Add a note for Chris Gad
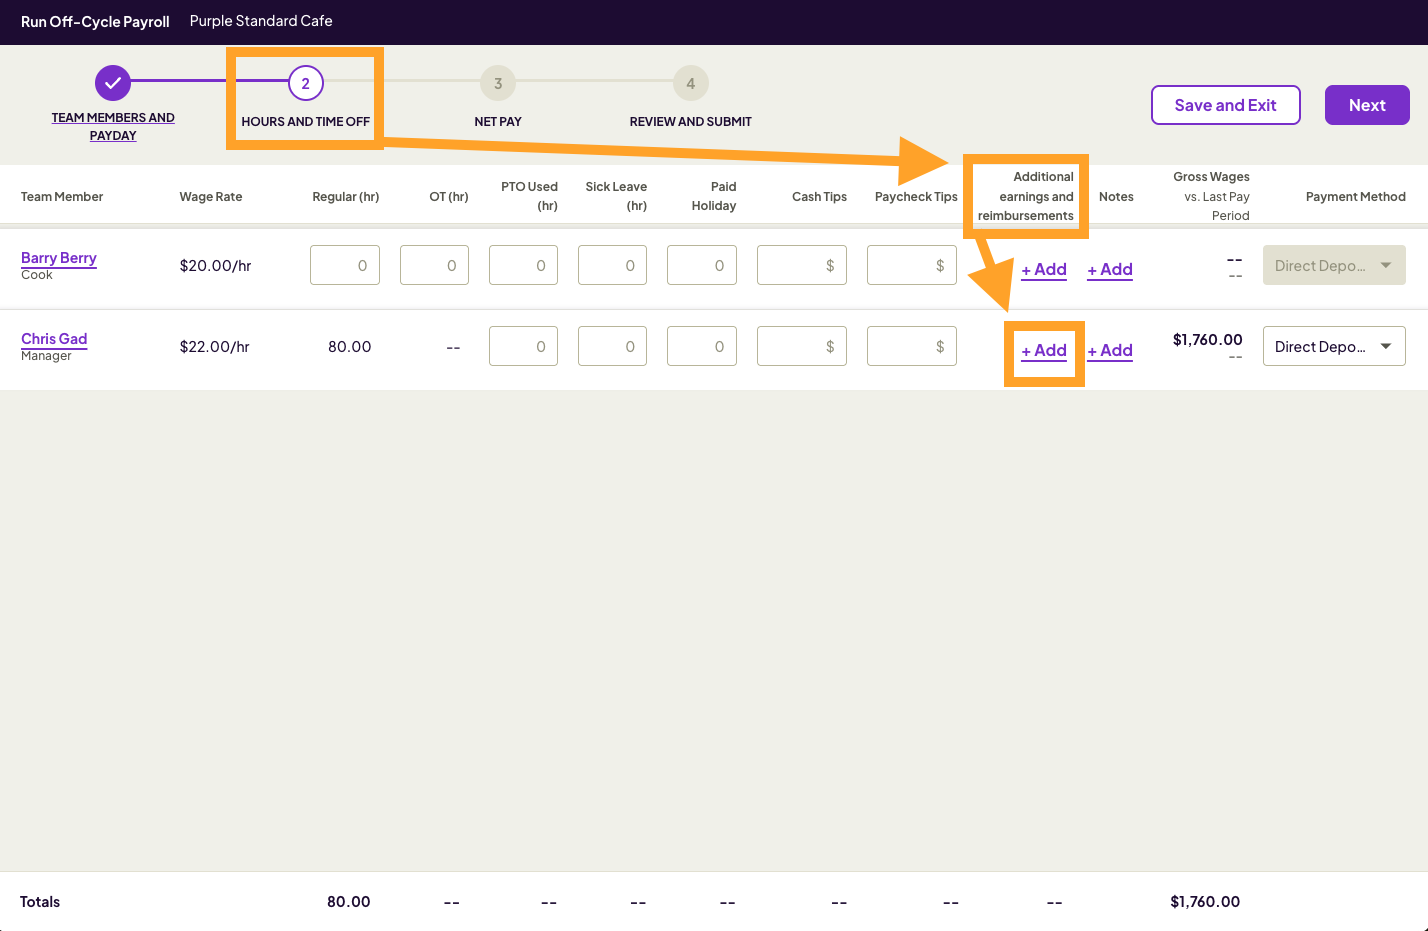This screenshot has height=931, width=1428. point(1110,351)
